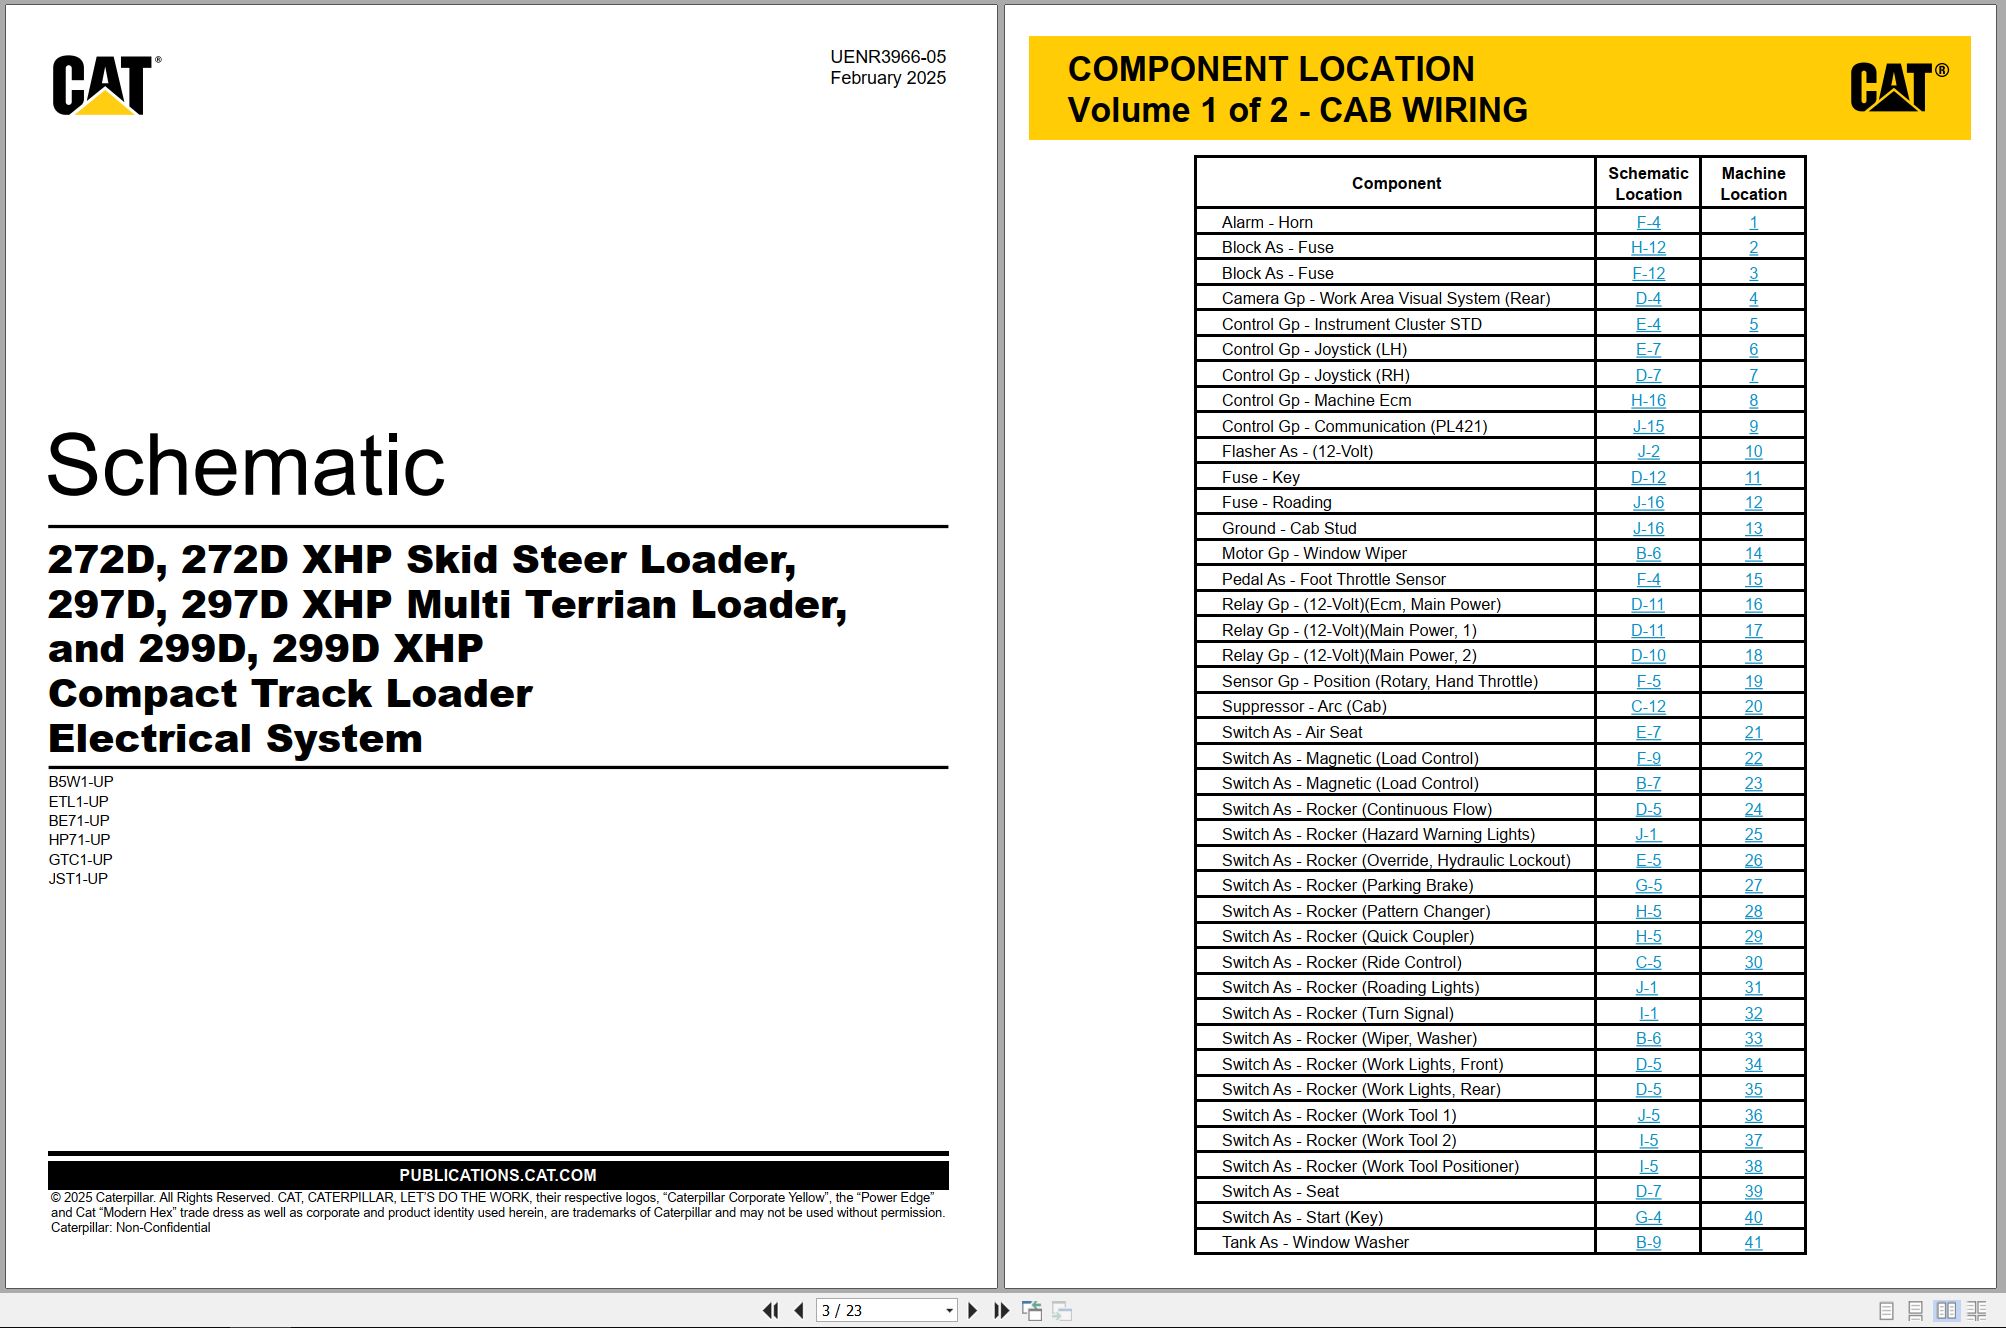The height and width of the screenshot is (1328, 2006).
Task: Open machine location 30 for Ride Control
Action: tap(1753, 962)
